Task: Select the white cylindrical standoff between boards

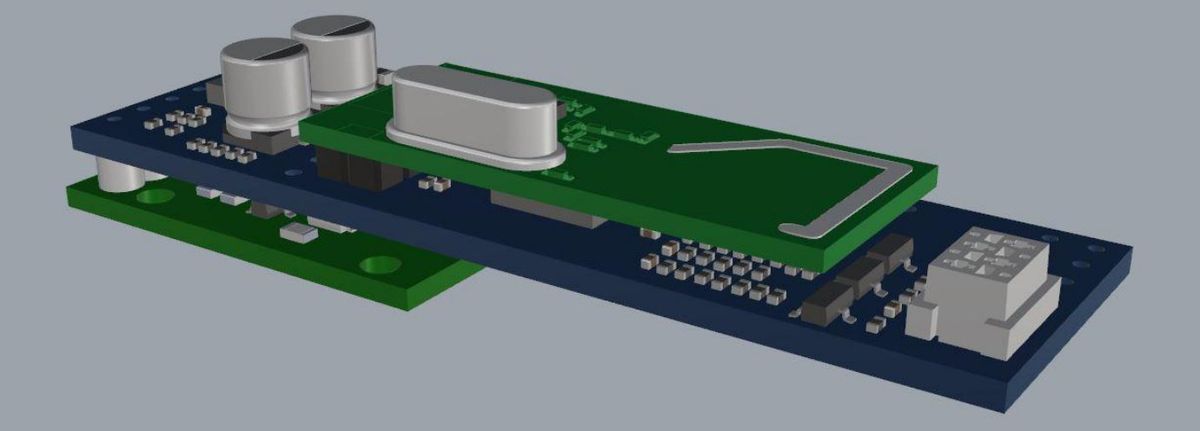Action: (x=122, y=173)
